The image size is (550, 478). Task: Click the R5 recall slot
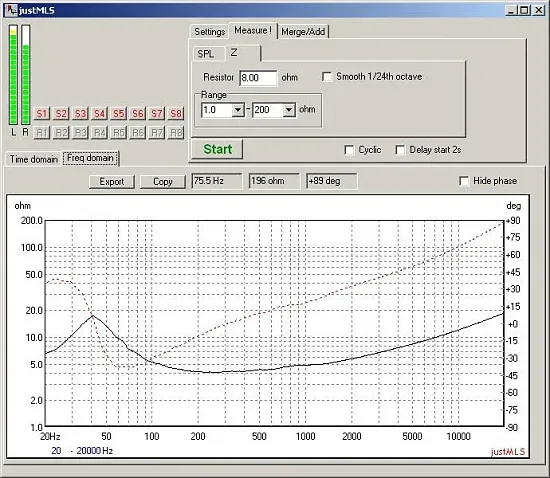(118, 133)
